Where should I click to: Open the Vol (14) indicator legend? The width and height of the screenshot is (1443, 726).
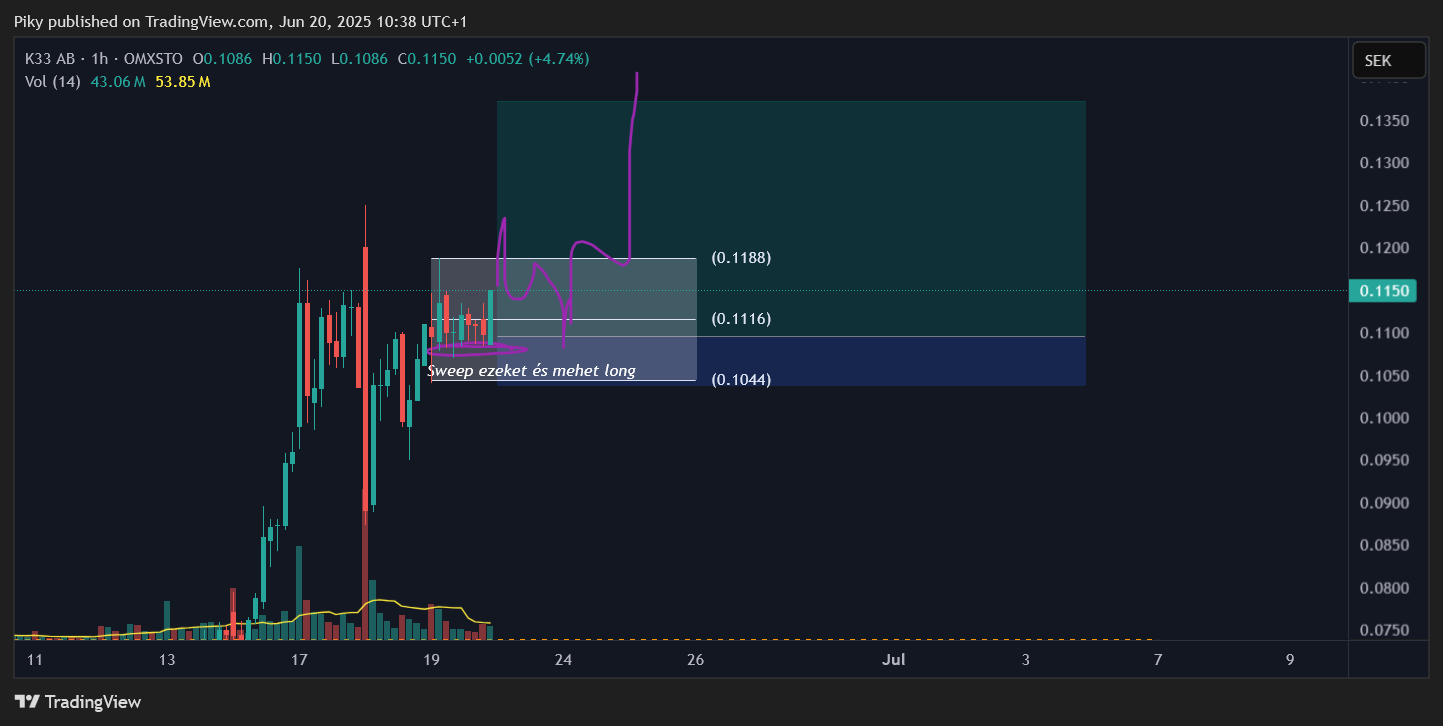(52, 81)
